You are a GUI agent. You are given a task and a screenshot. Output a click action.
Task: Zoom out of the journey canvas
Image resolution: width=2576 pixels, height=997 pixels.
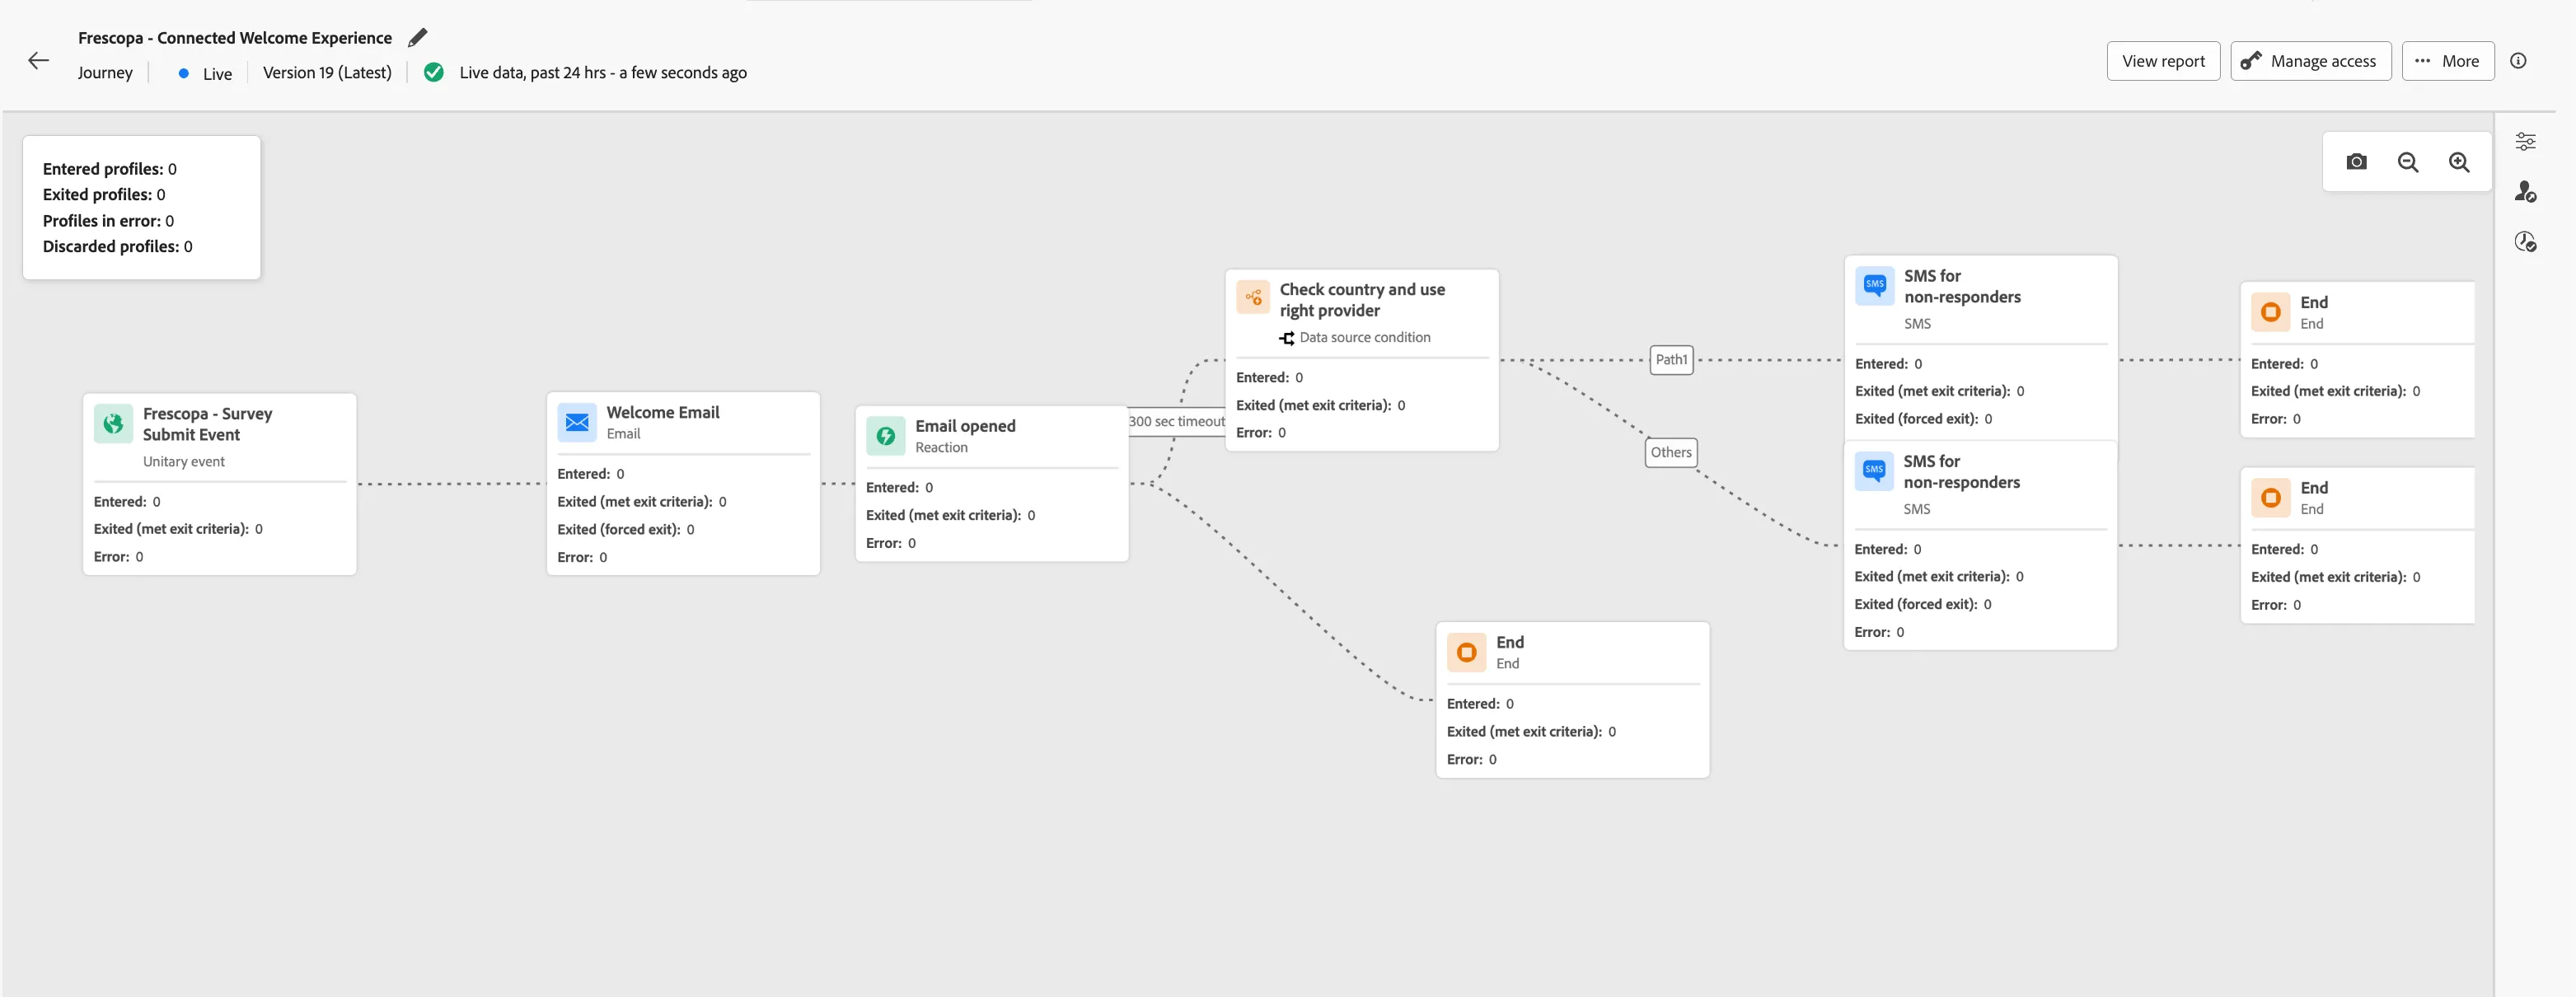pyautogui.click(x=2408, y=162)
